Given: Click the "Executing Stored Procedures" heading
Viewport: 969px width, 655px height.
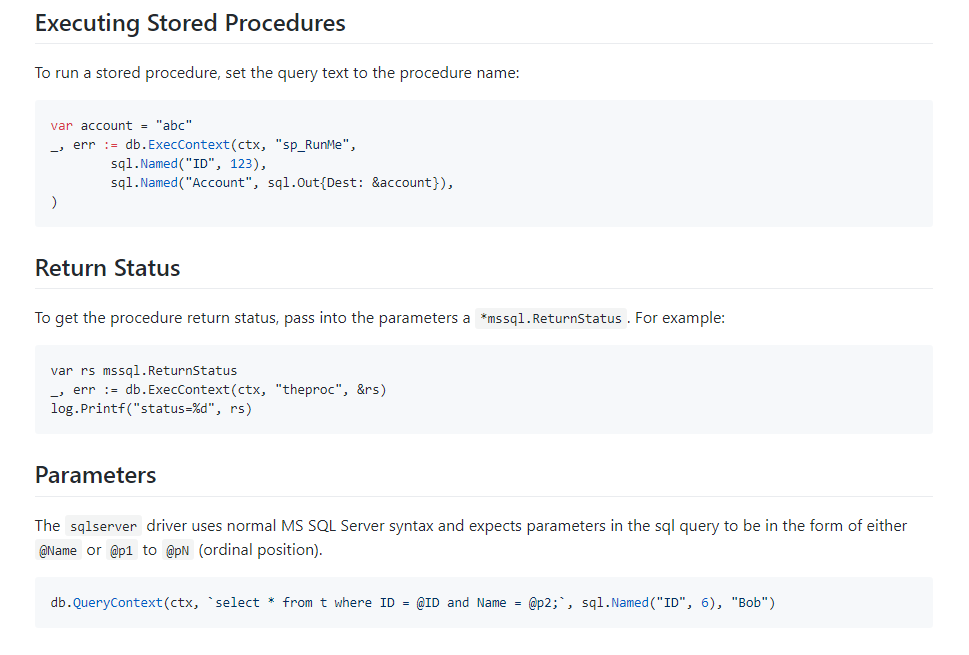Looking at the screenshot, I should pos(190,24).
